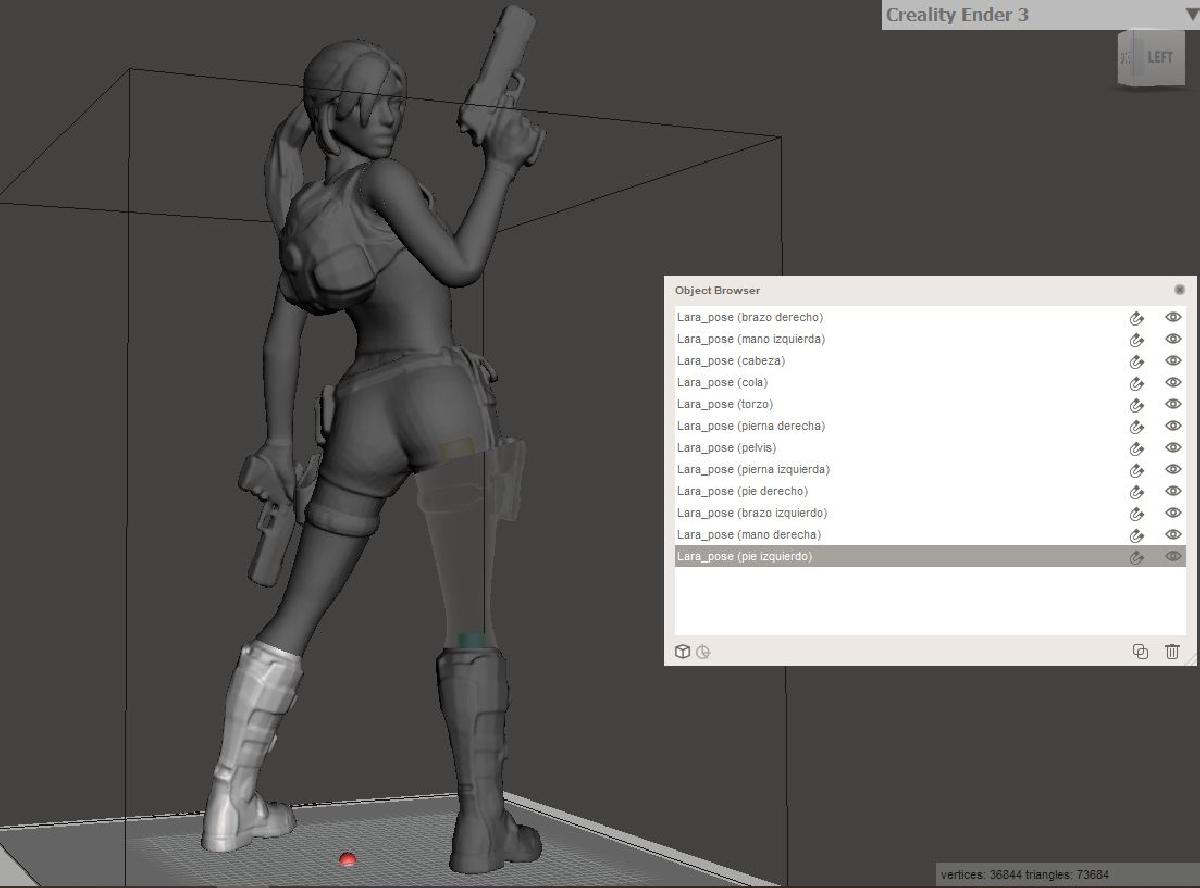1200x888 pixels.
Task: Hide Lara_pose (cabeza) with its eye toggle
Action: pos(1172,360)
